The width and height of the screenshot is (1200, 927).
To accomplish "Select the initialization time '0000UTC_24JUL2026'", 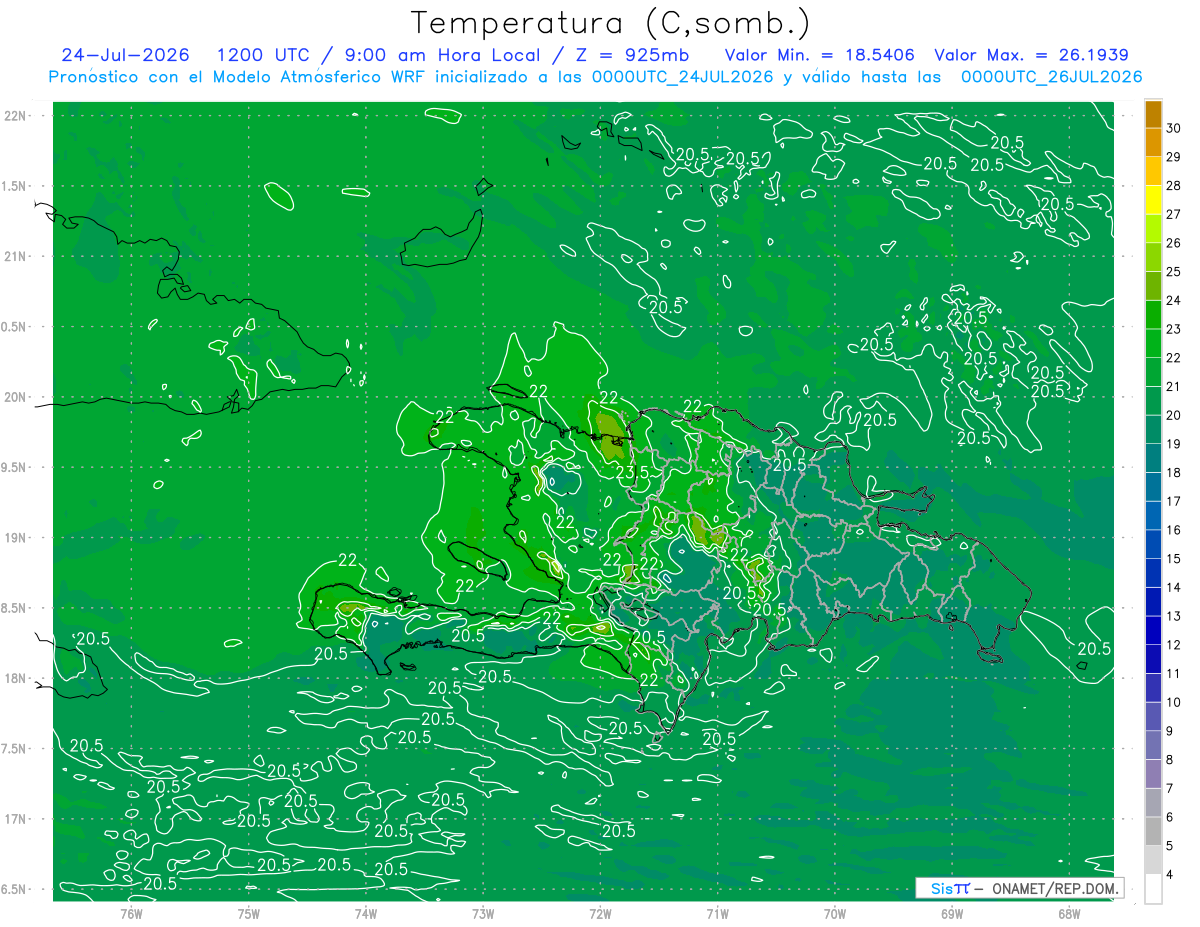I will pyautogui.click(x=683, y=77).
